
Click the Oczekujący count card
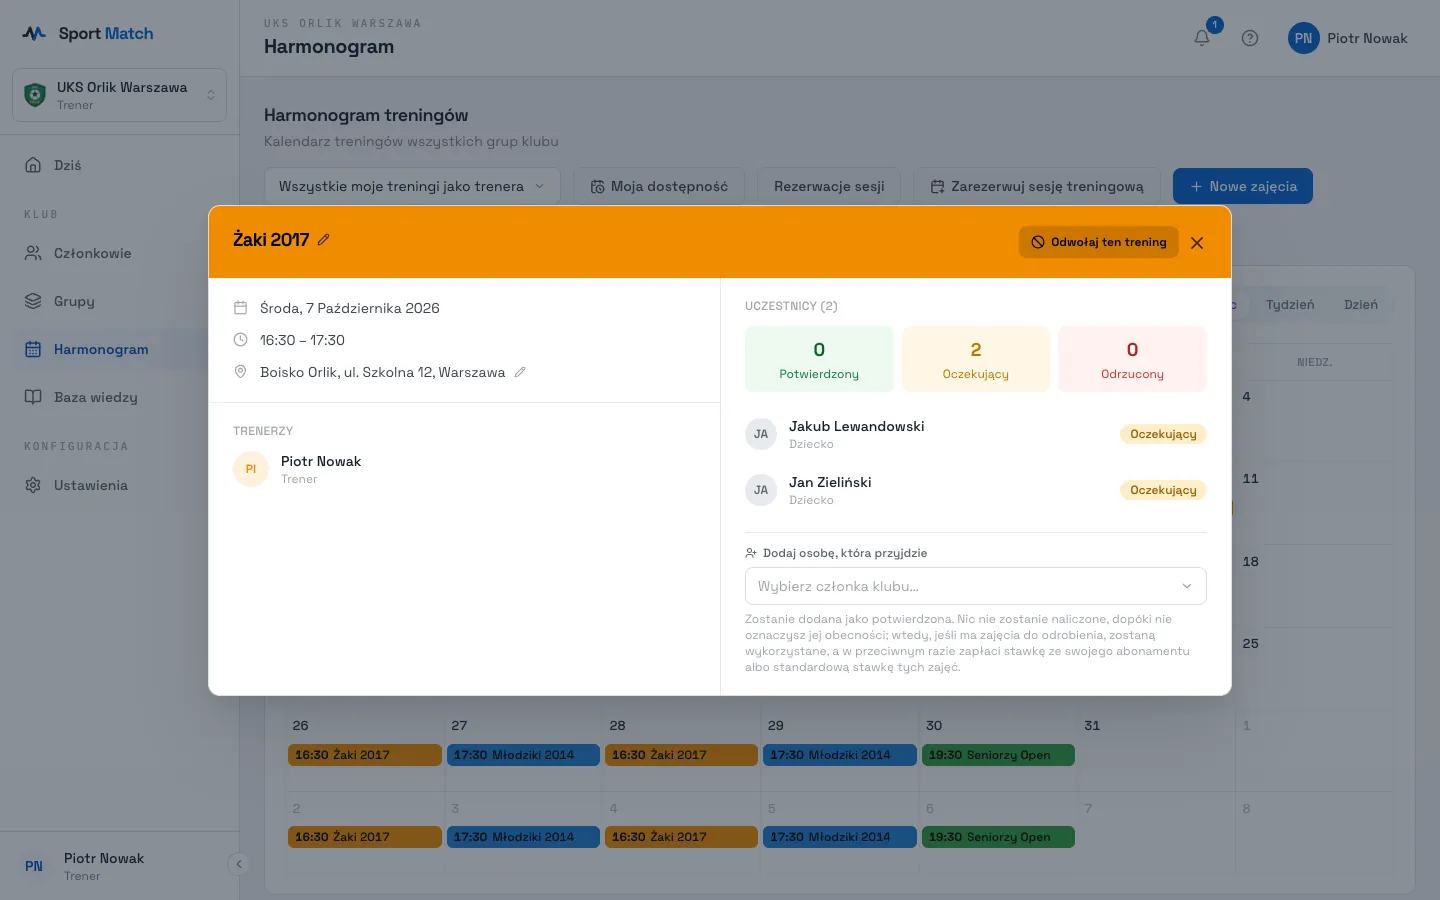tap(976, 359)
